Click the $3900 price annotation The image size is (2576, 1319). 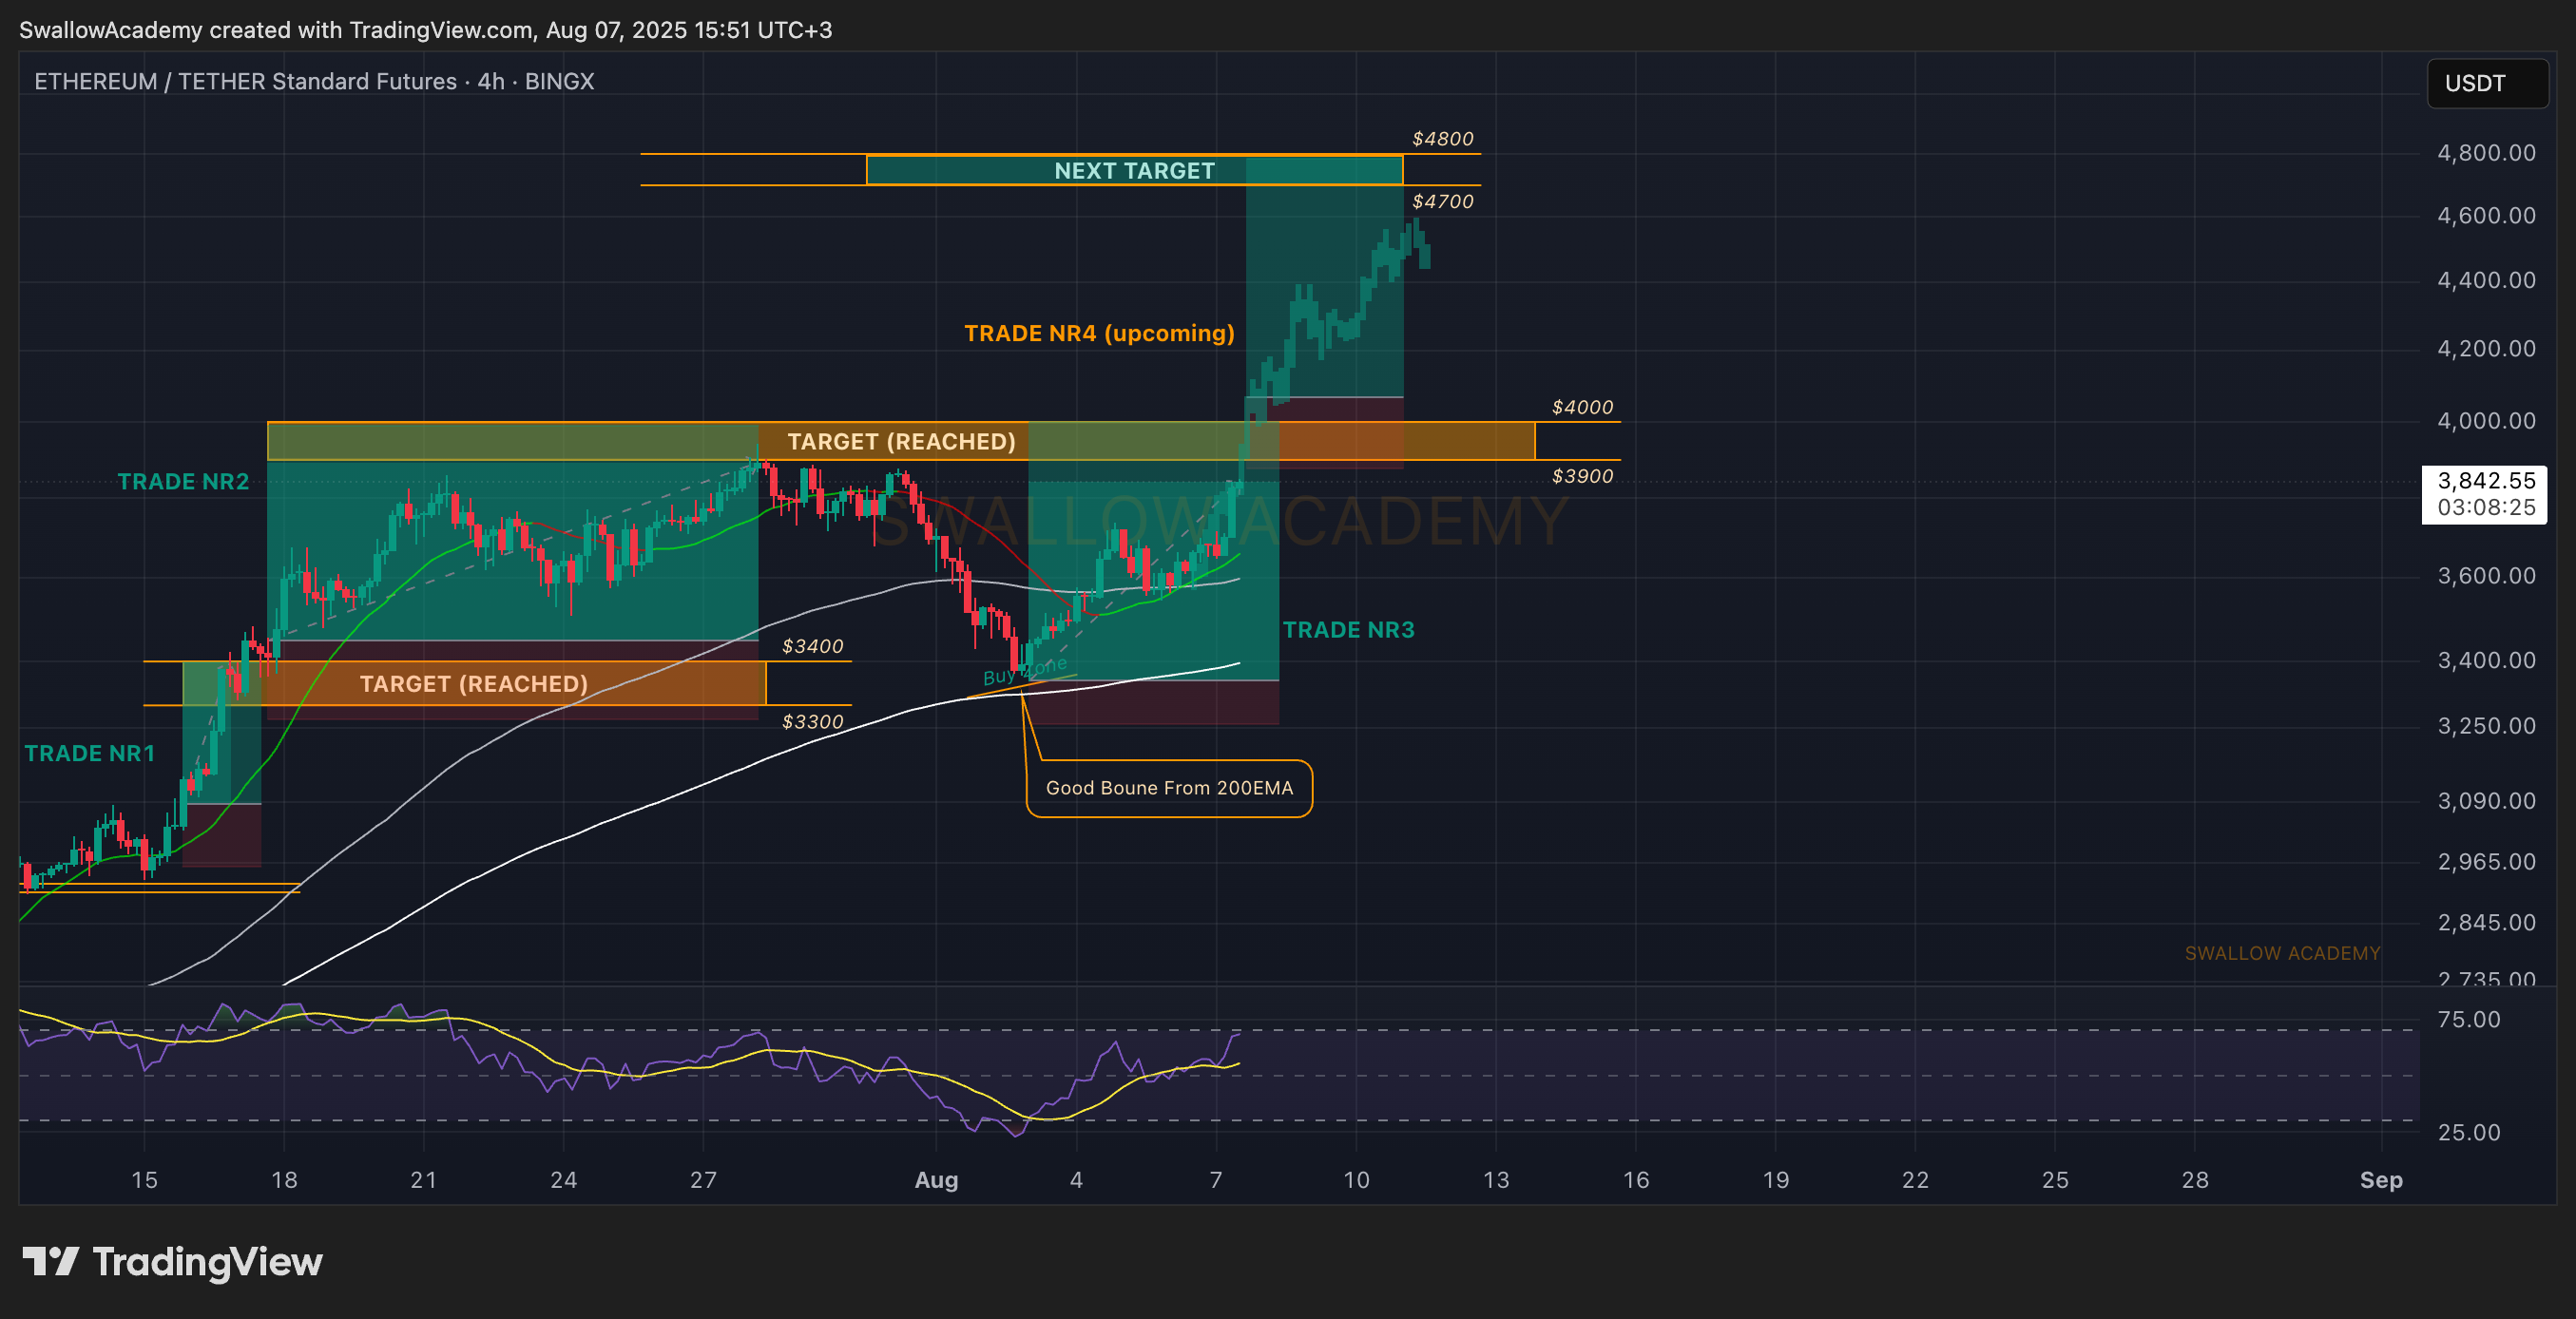[x=1582, y=476]
